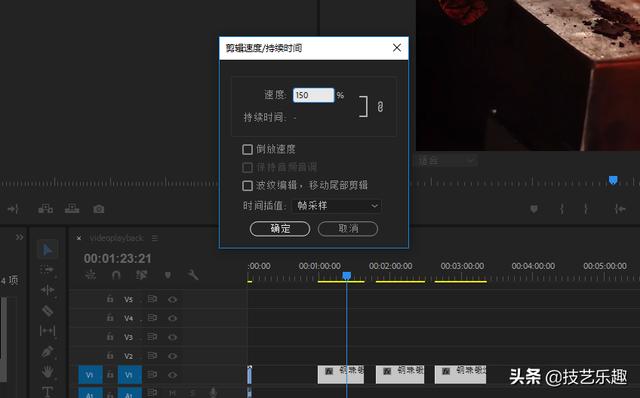Toggle sync lock on track V2

click(152, 356)
